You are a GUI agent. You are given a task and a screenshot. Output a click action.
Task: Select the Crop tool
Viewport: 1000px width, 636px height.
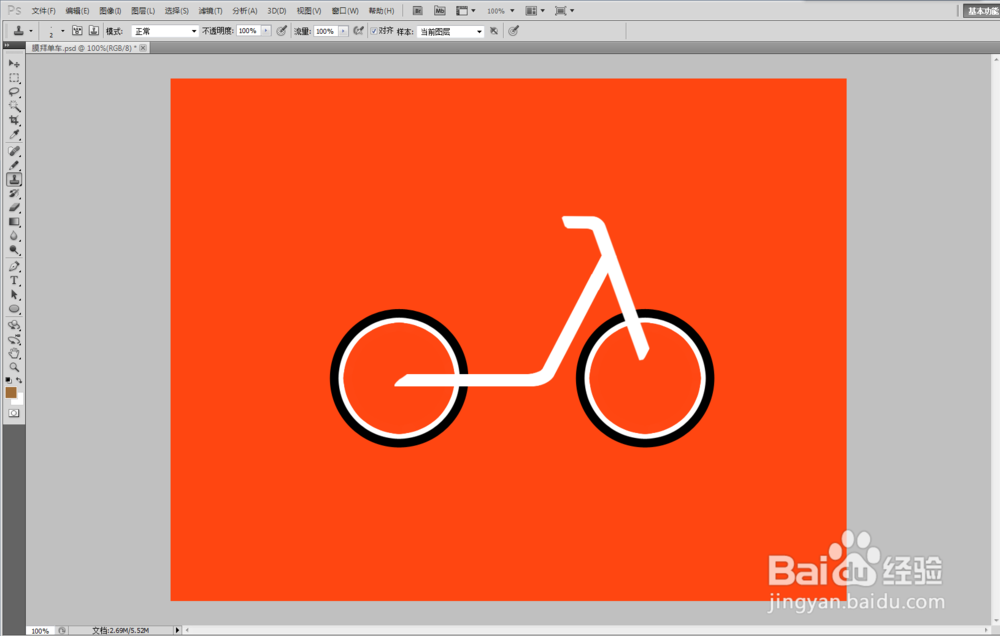point(14,120)
